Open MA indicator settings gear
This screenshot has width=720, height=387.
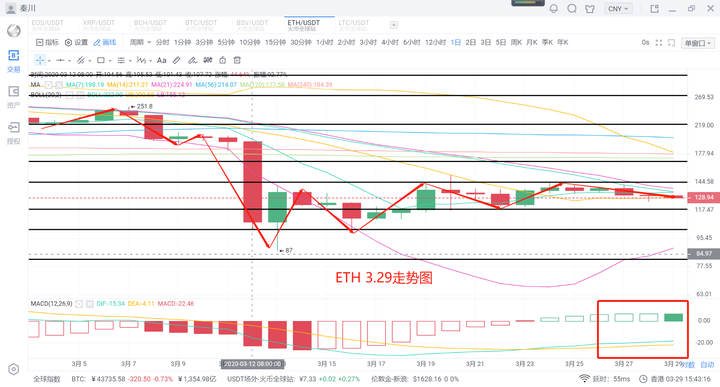click(x=49, y=84)
